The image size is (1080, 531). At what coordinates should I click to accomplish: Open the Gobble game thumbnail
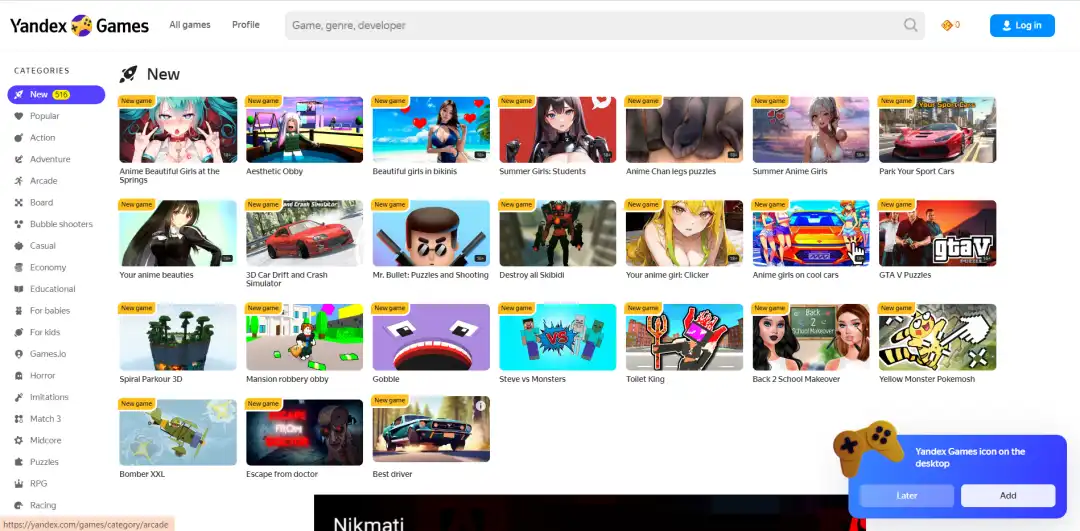coord(431,337)
